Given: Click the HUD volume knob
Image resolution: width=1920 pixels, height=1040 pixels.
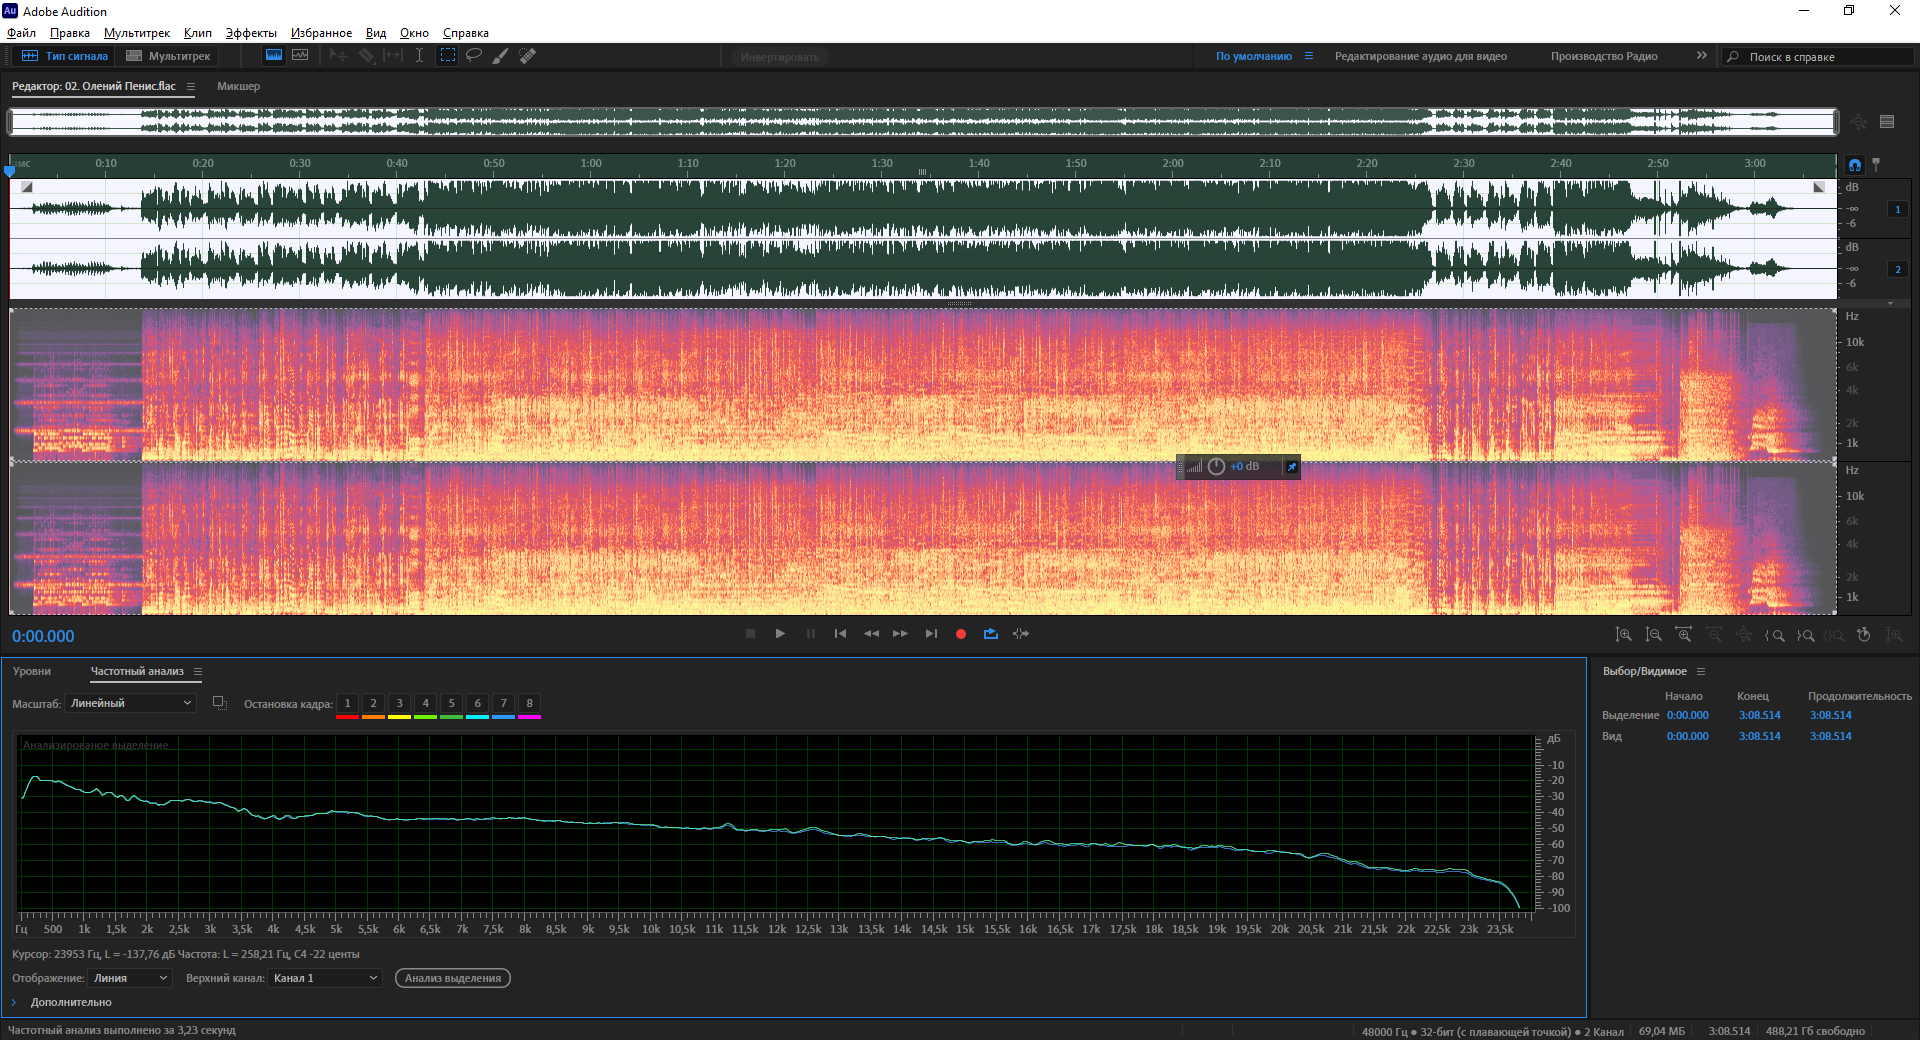Looking at the screenshot, I should coord(1216,467).
